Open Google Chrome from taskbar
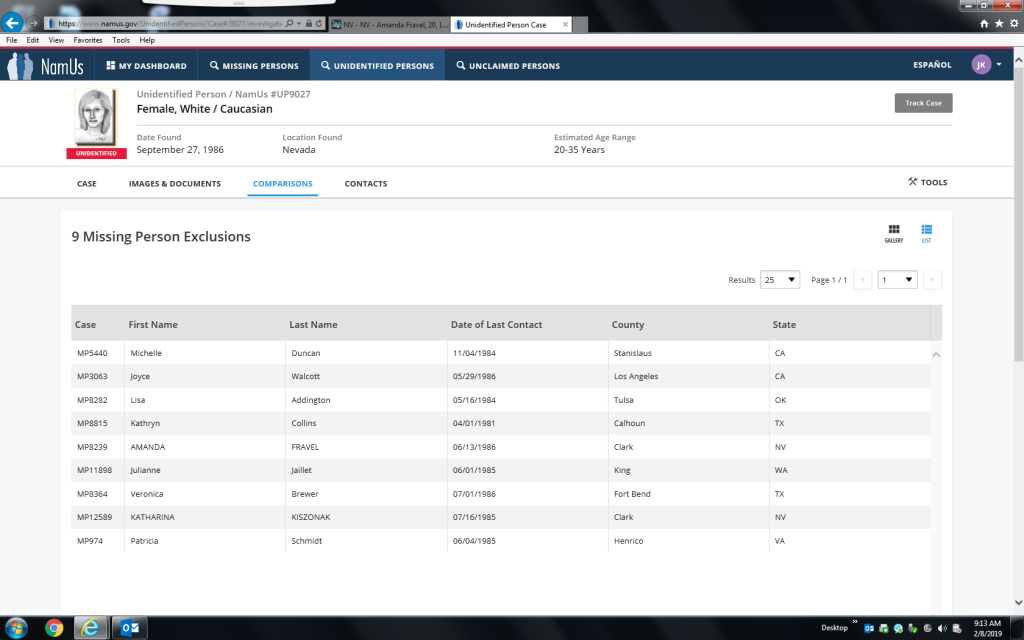This screenshot has height=640, width=1024. 54,628
